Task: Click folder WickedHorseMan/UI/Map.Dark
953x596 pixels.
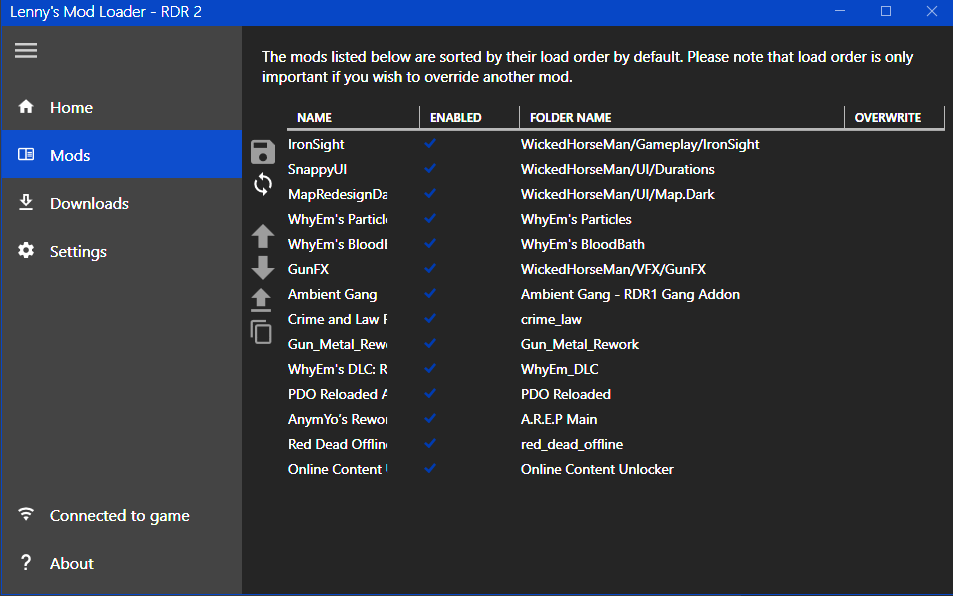Action: [x=618, y=194]
